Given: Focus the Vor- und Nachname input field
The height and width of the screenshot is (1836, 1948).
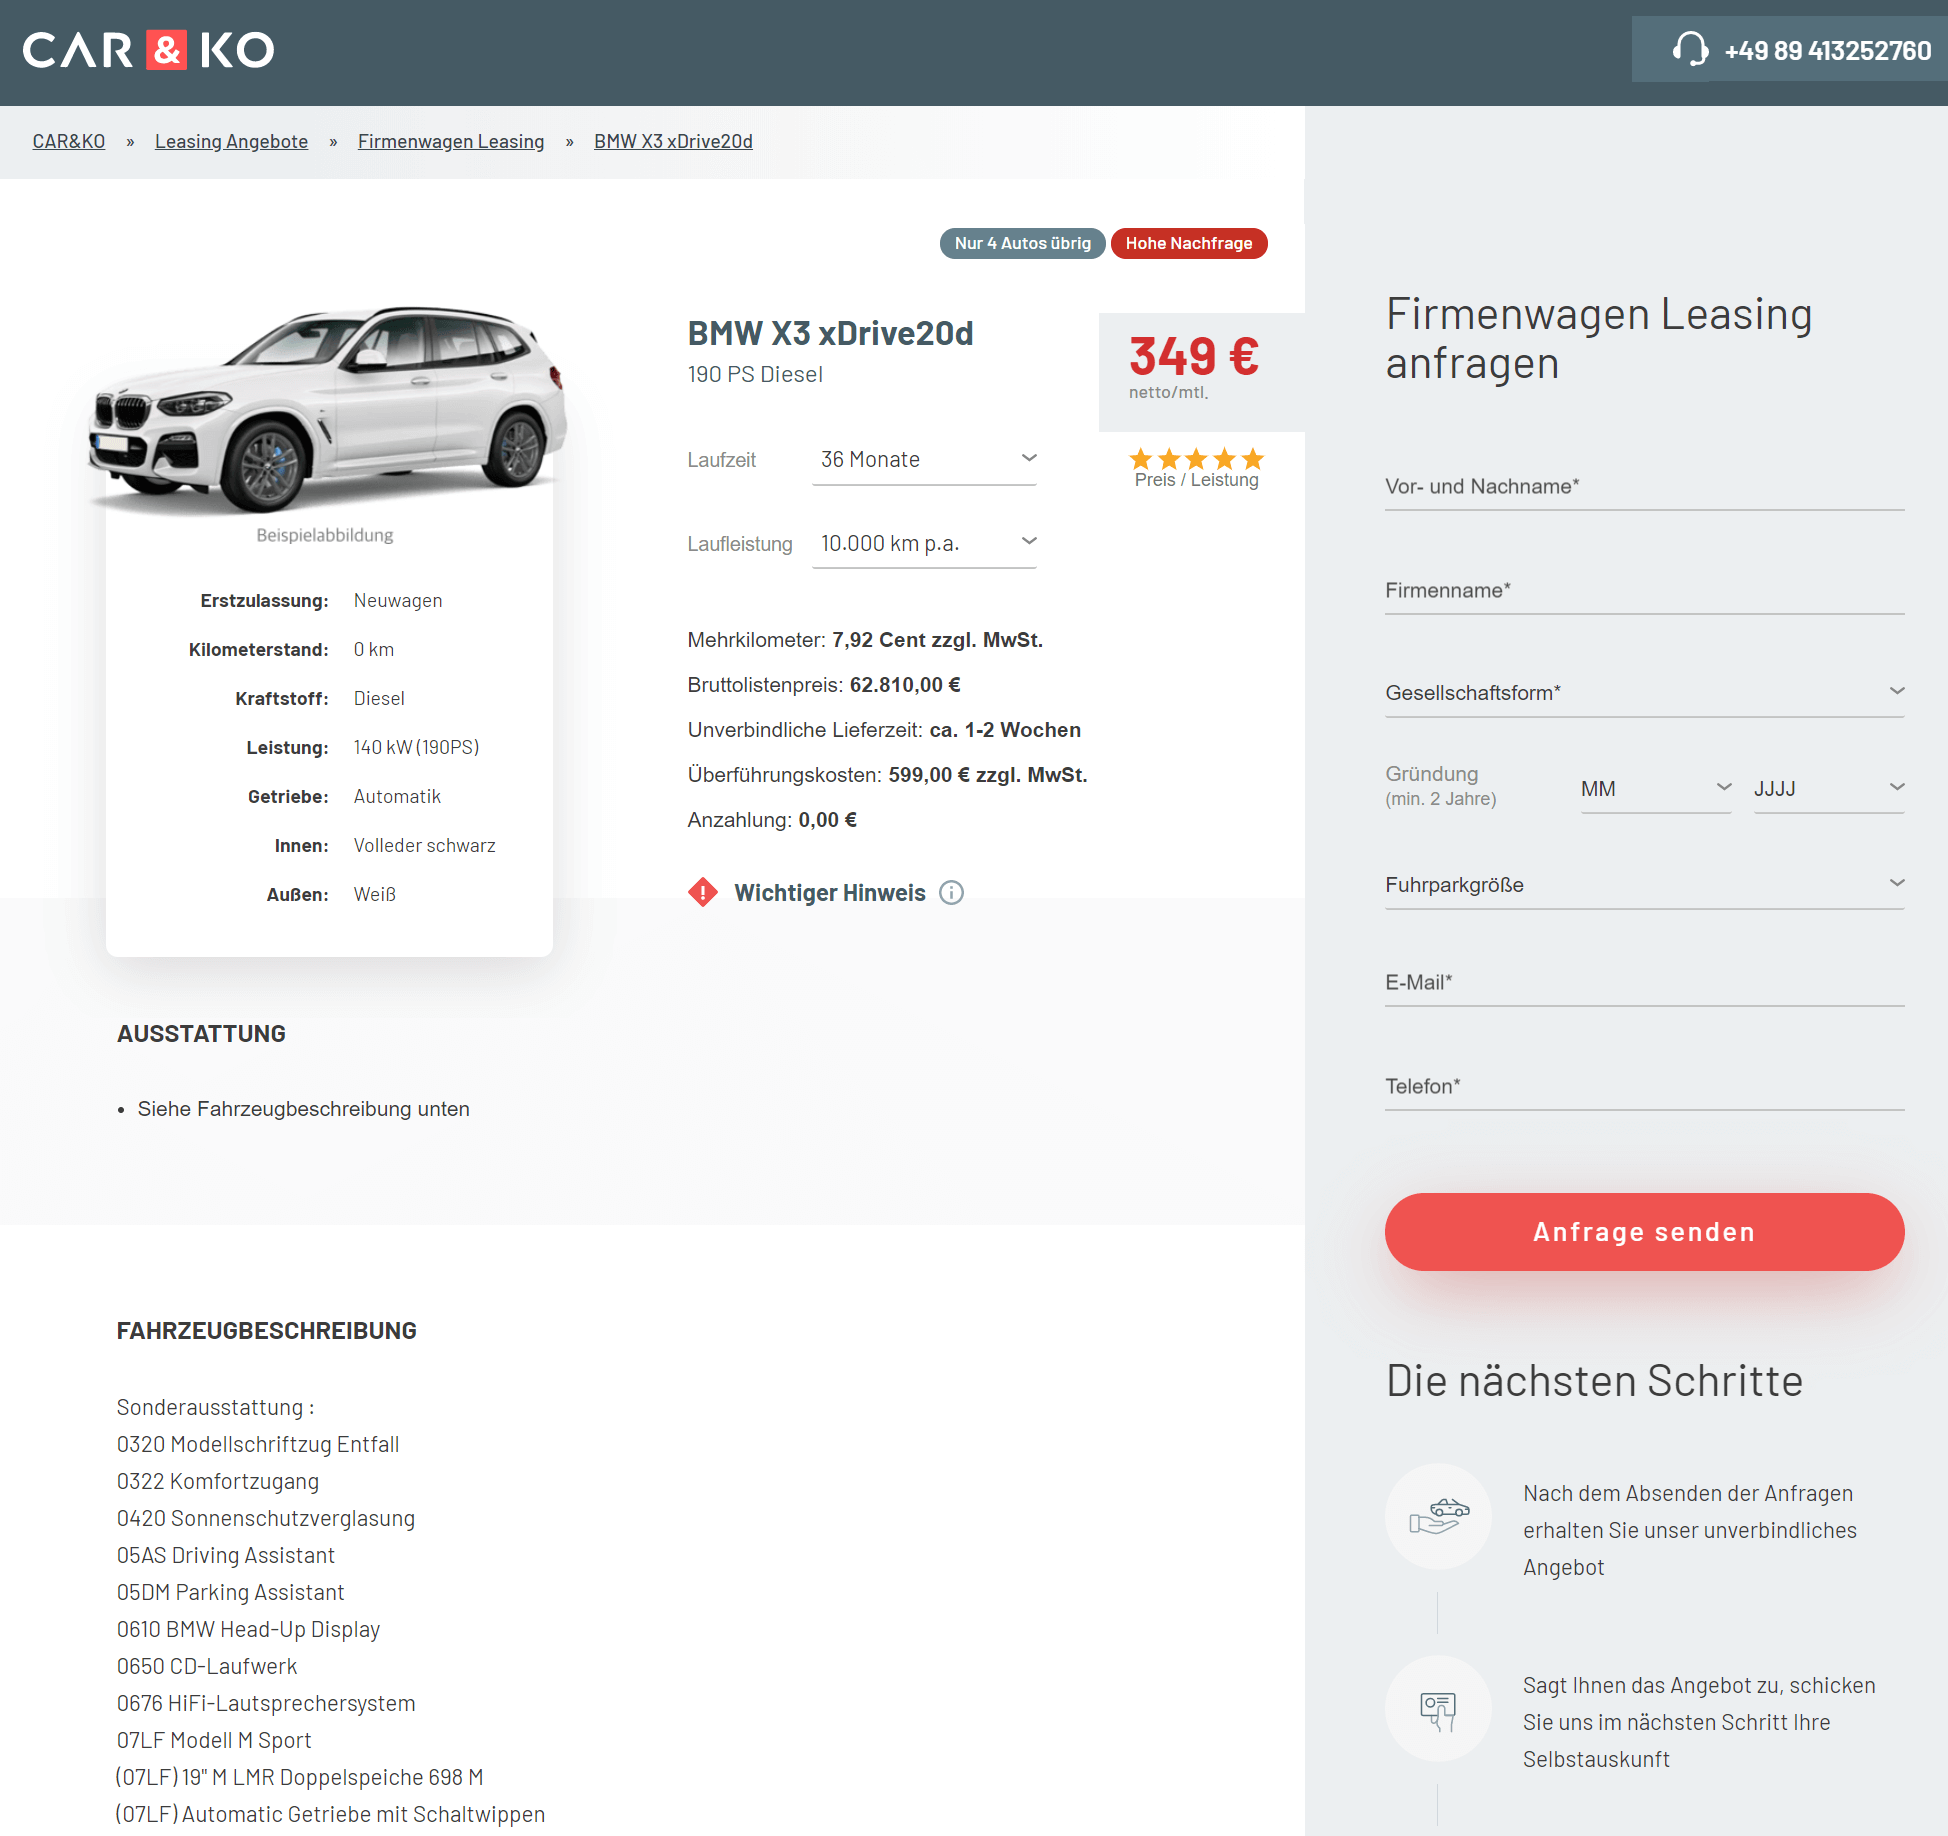Looking at the screenshot, I should click(x=1644, y=487).
